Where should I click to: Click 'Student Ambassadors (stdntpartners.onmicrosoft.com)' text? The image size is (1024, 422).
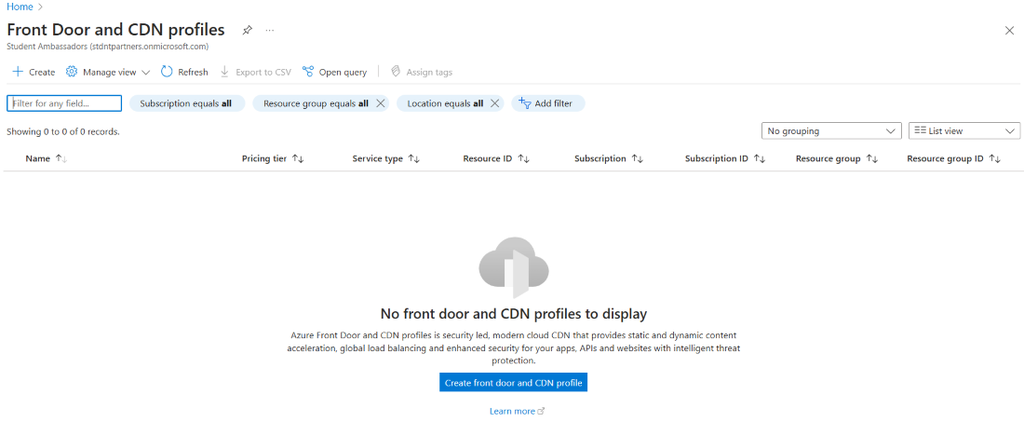(107, 46)
